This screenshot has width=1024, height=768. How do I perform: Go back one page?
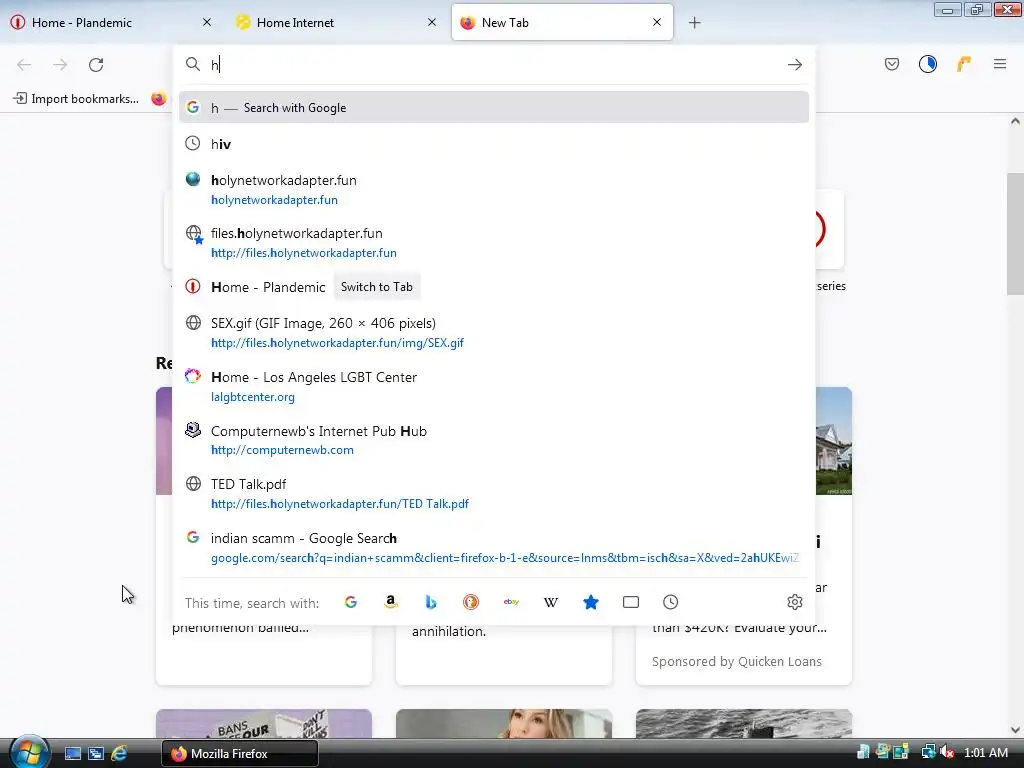pos(24,65)
